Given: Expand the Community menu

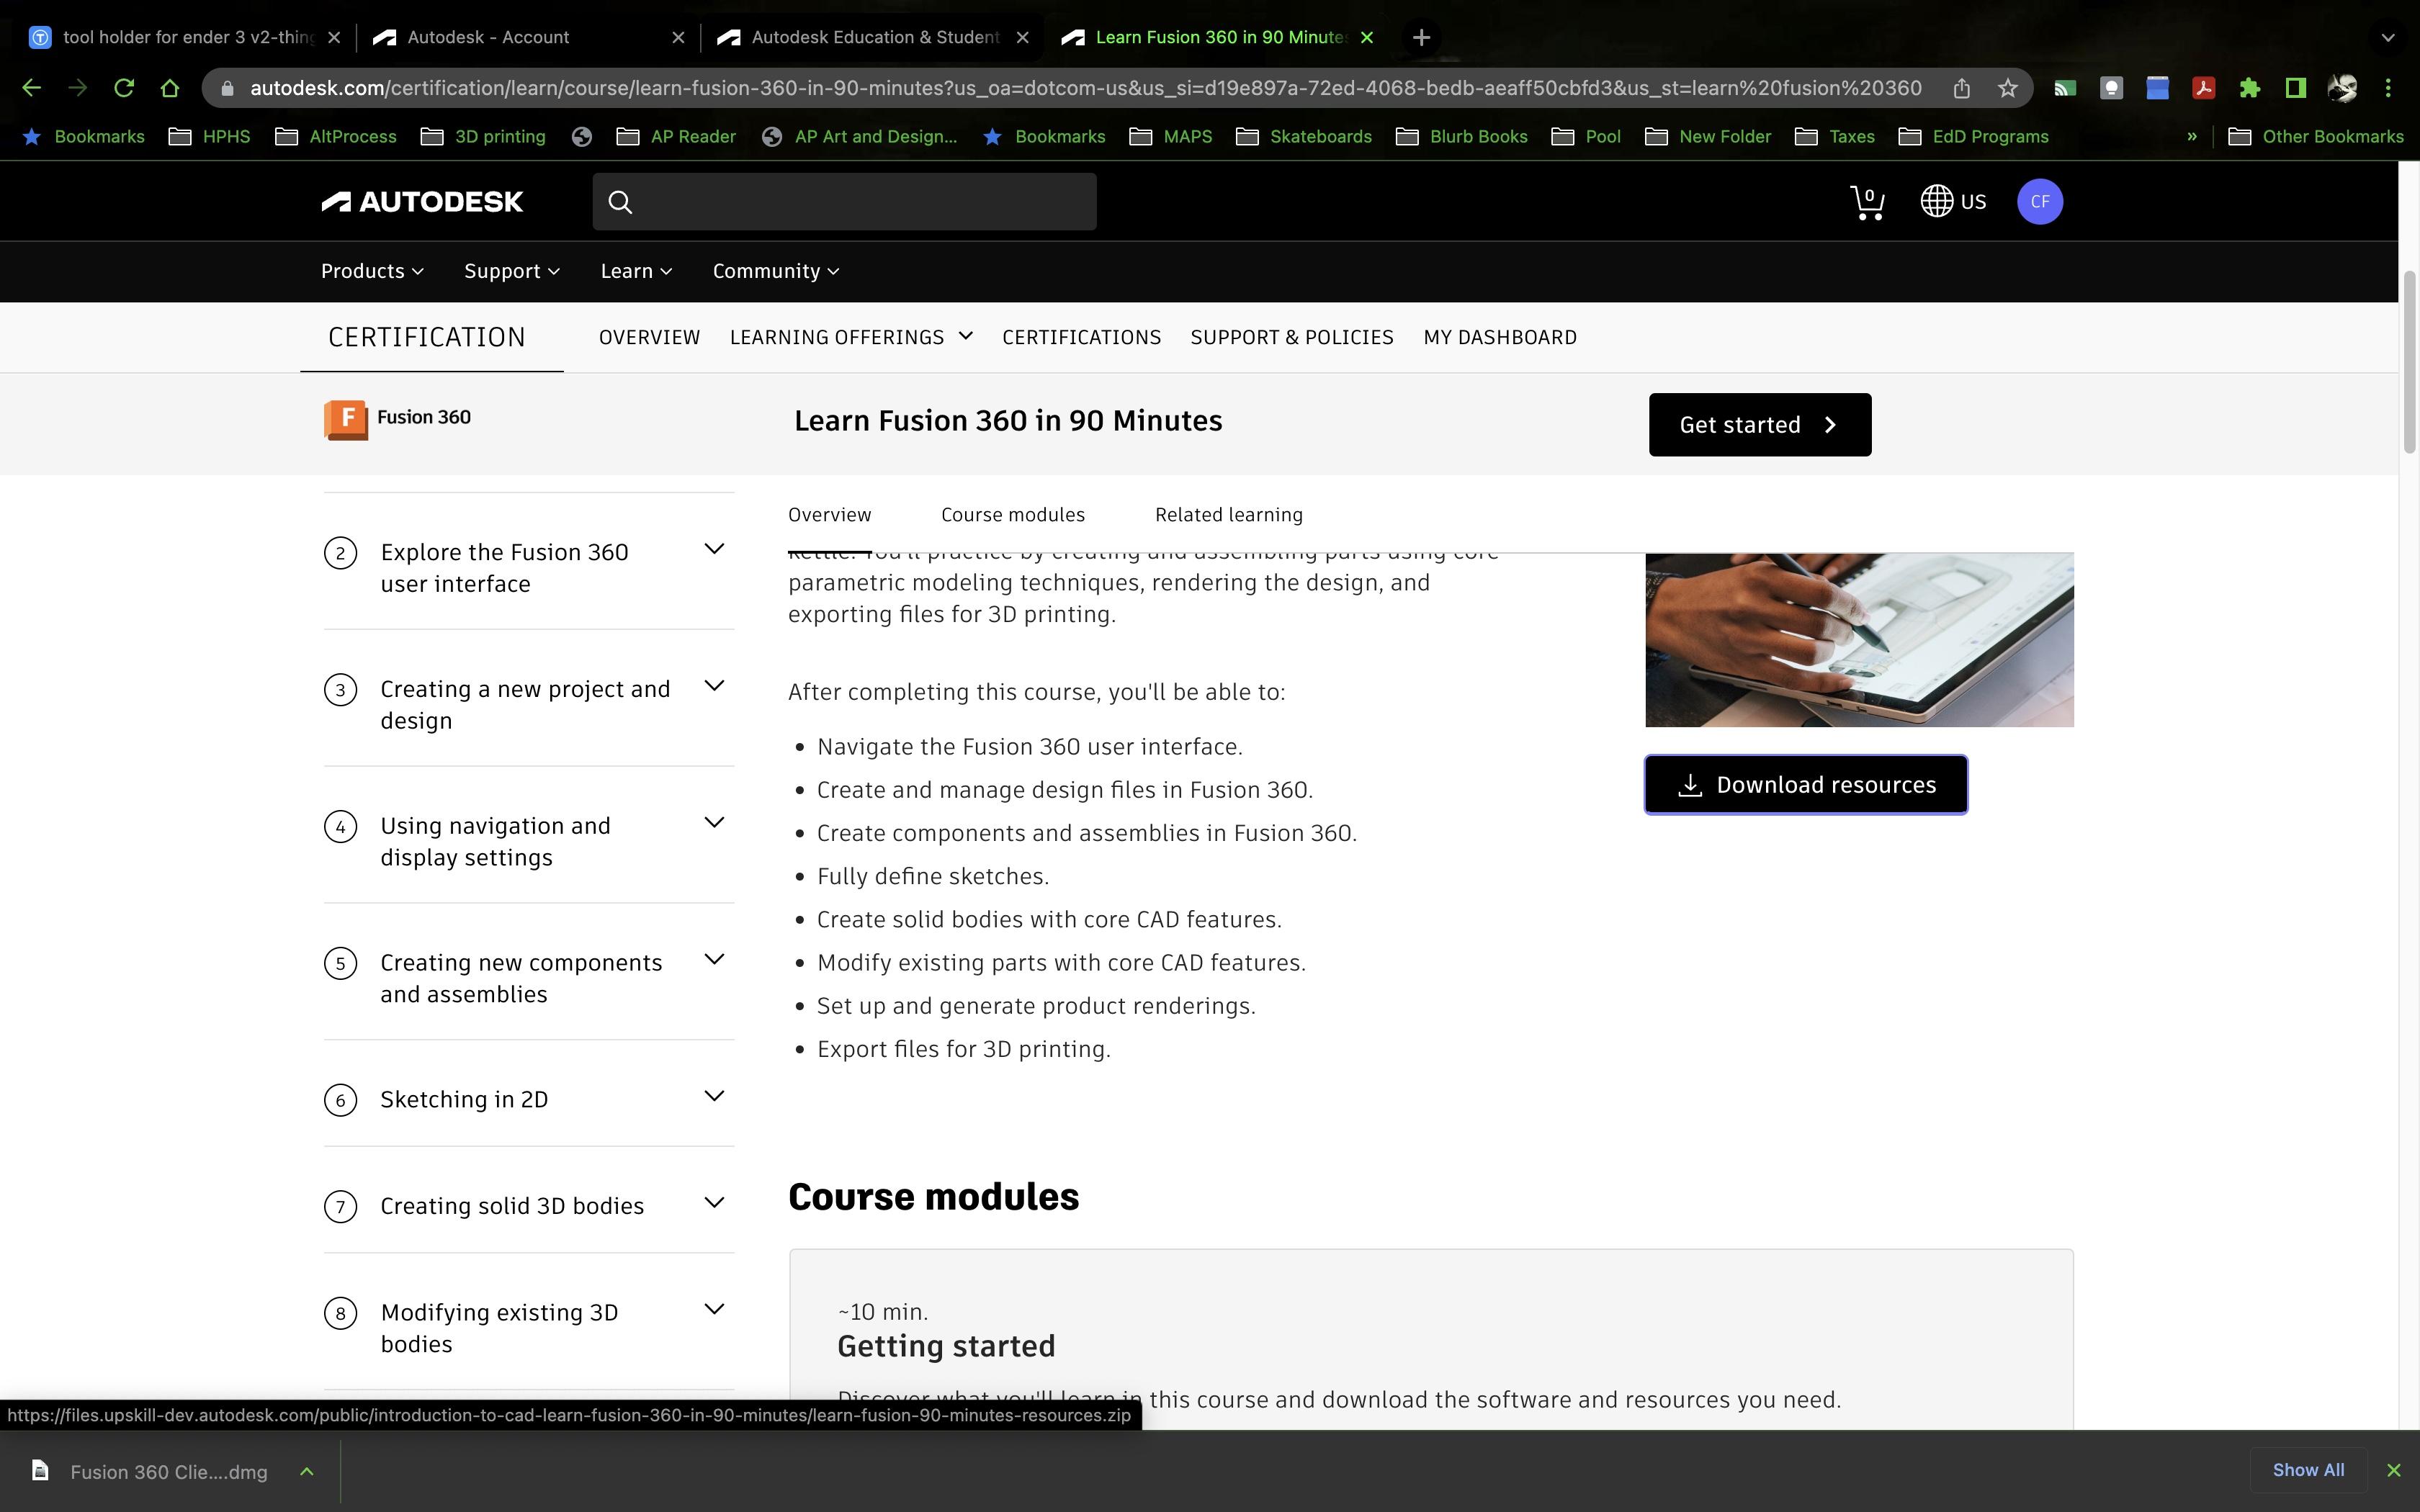Looking at the screenshot, I should 776,271.
